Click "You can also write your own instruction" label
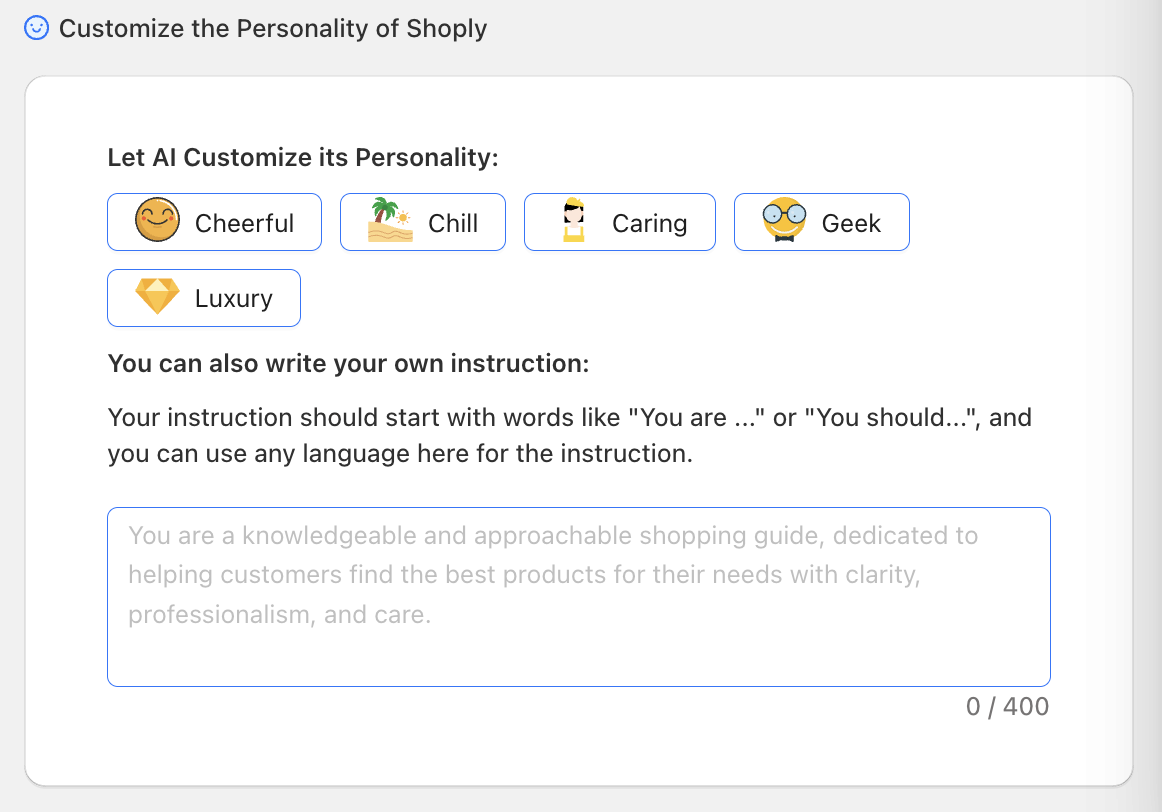1162x812 pixels. tap(348, 363)
